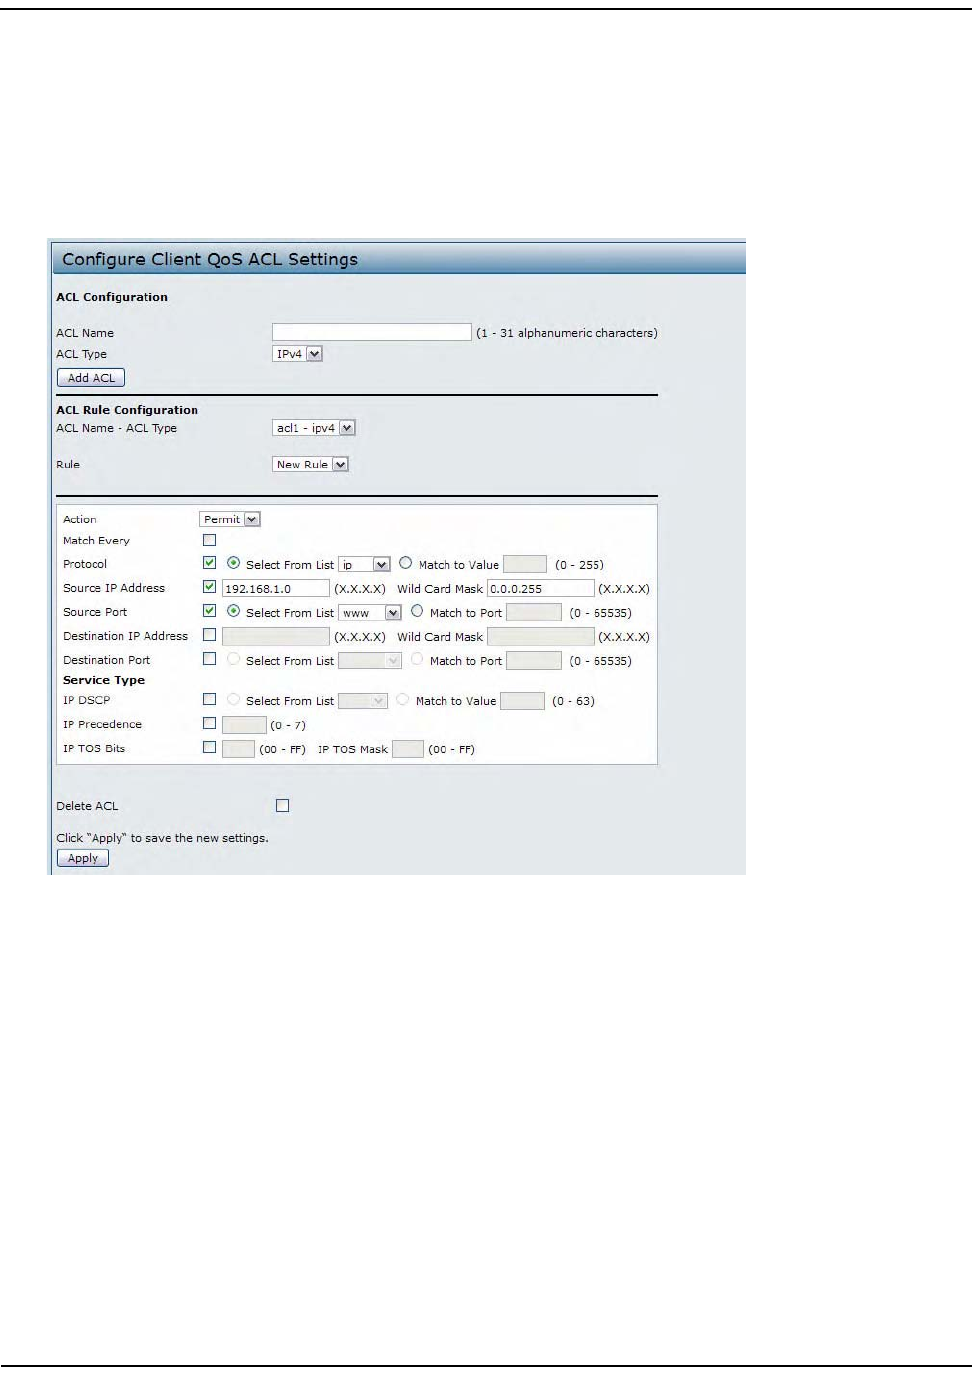
Task: Enable the IP TOS Bits checkbox
Action: [210, 747]
